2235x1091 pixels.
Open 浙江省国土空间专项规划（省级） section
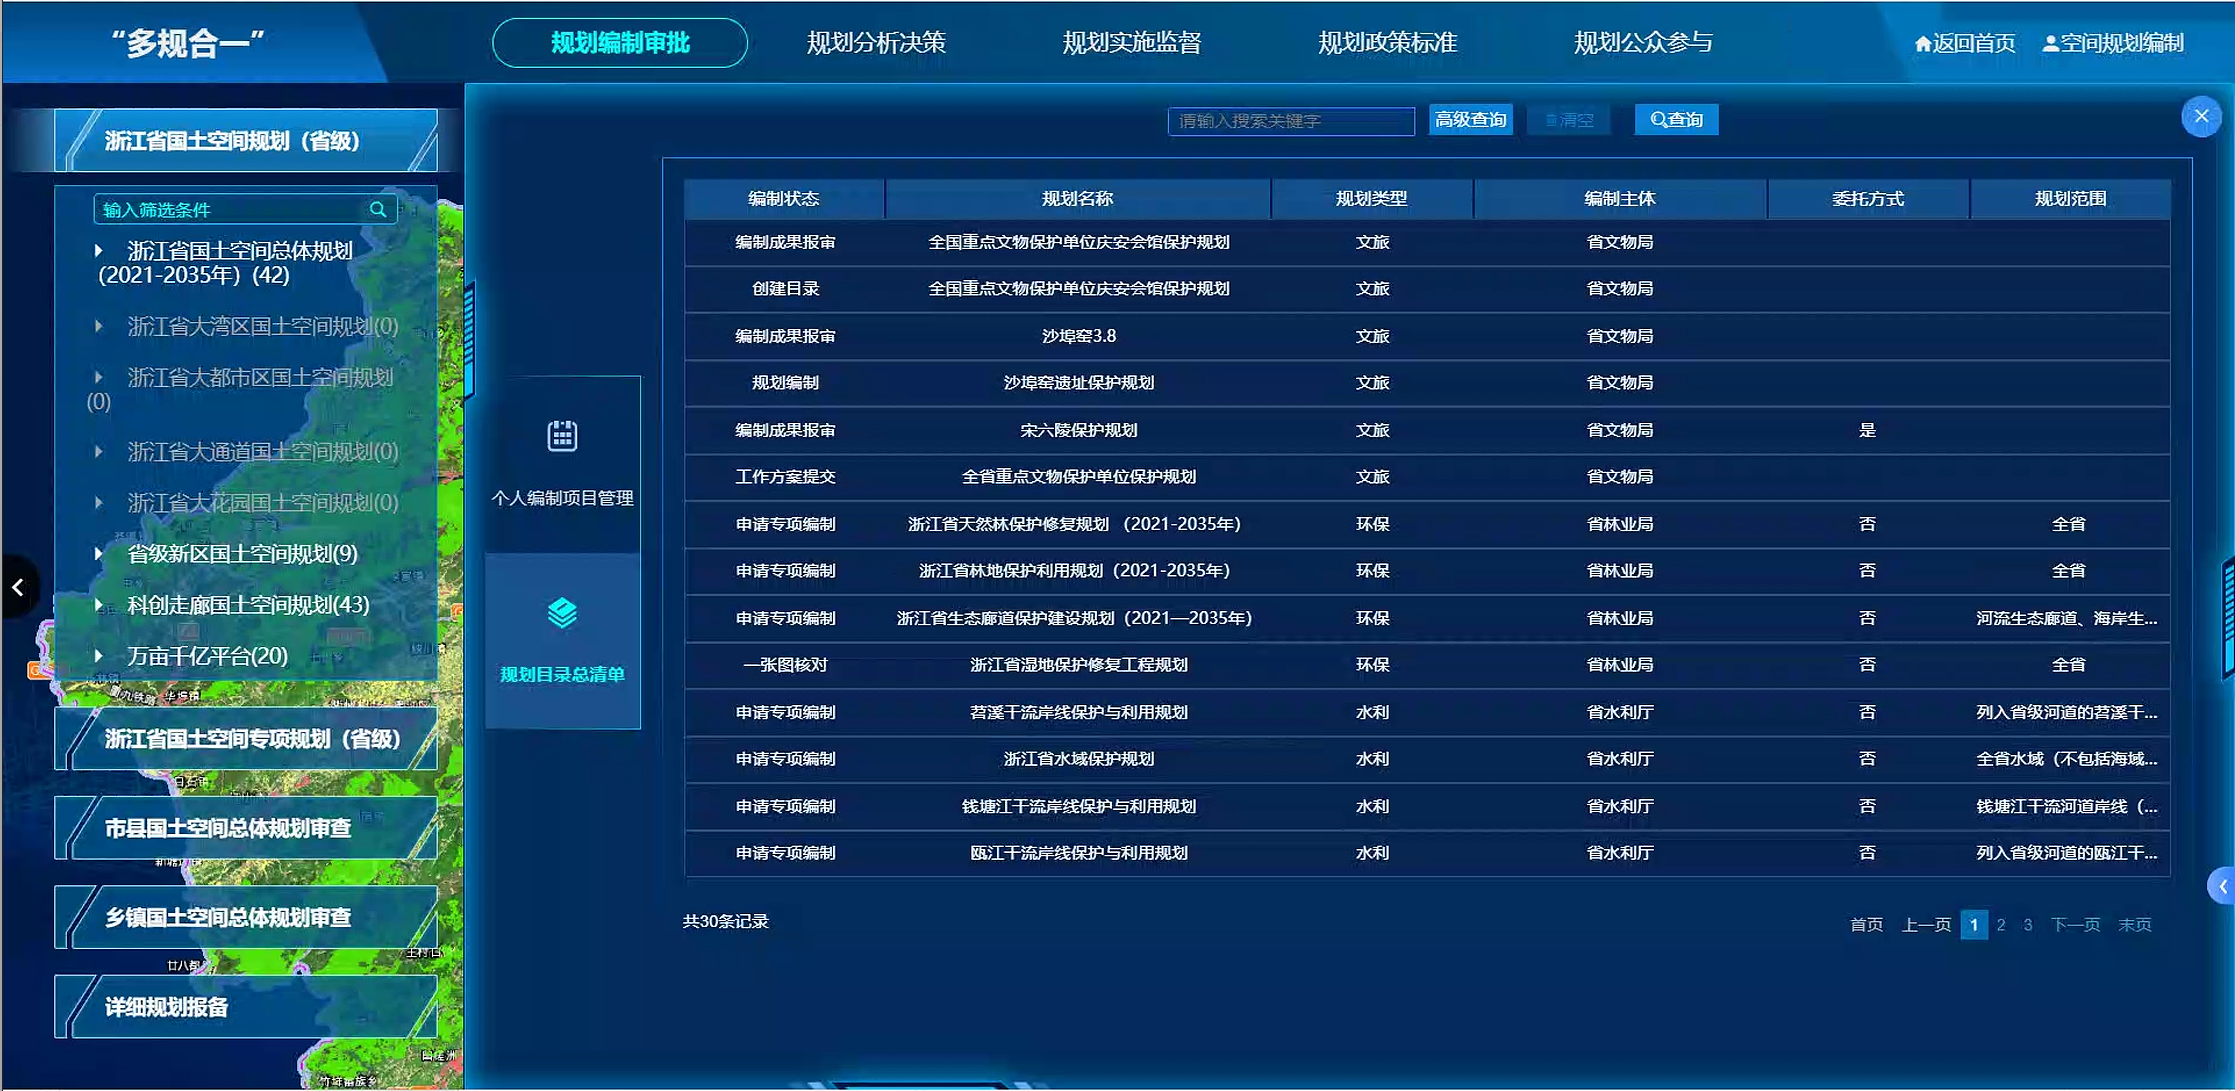click(x=252, y=739)
